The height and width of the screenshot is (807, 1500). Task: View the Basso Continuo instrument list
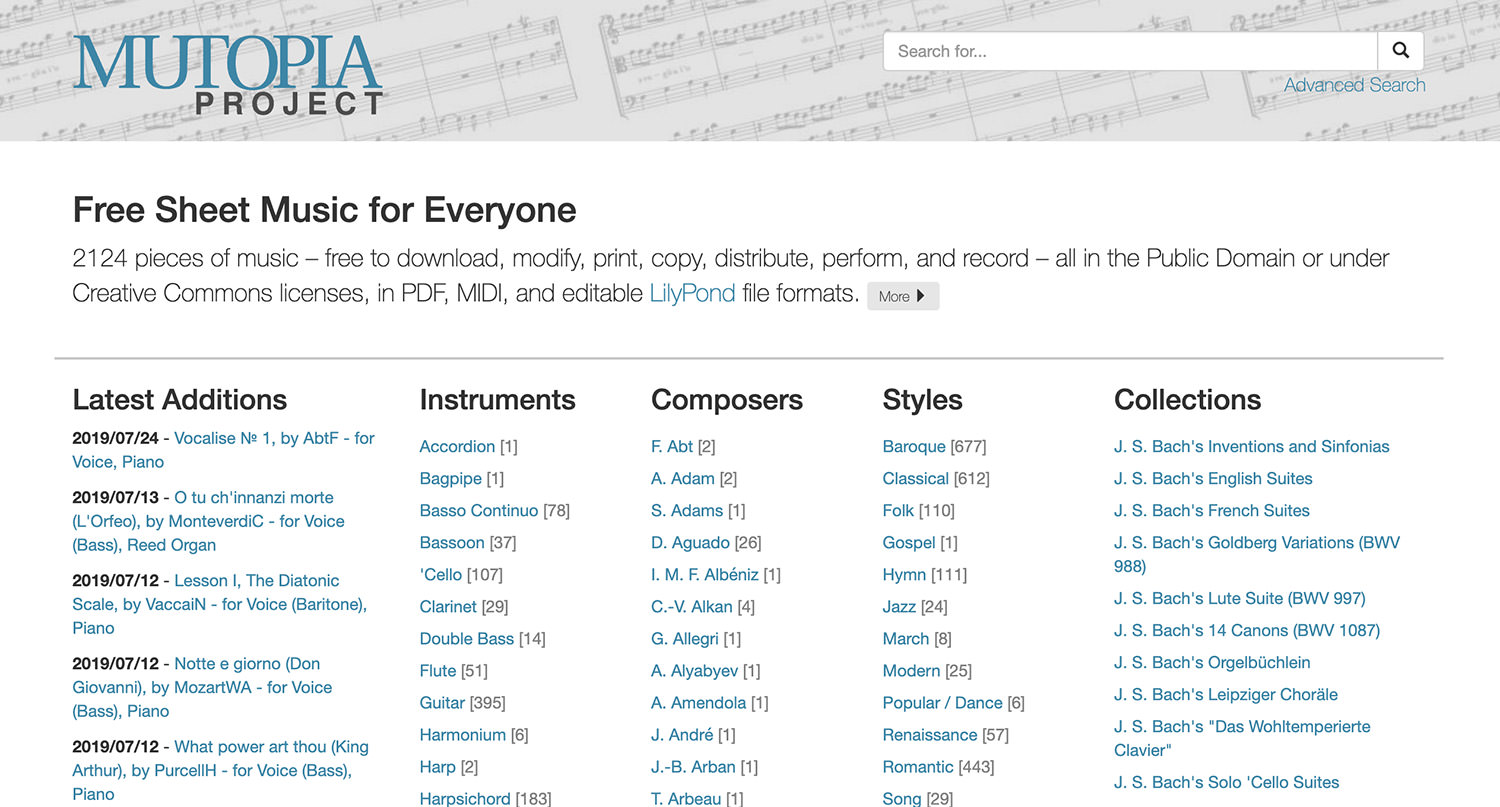478,511
